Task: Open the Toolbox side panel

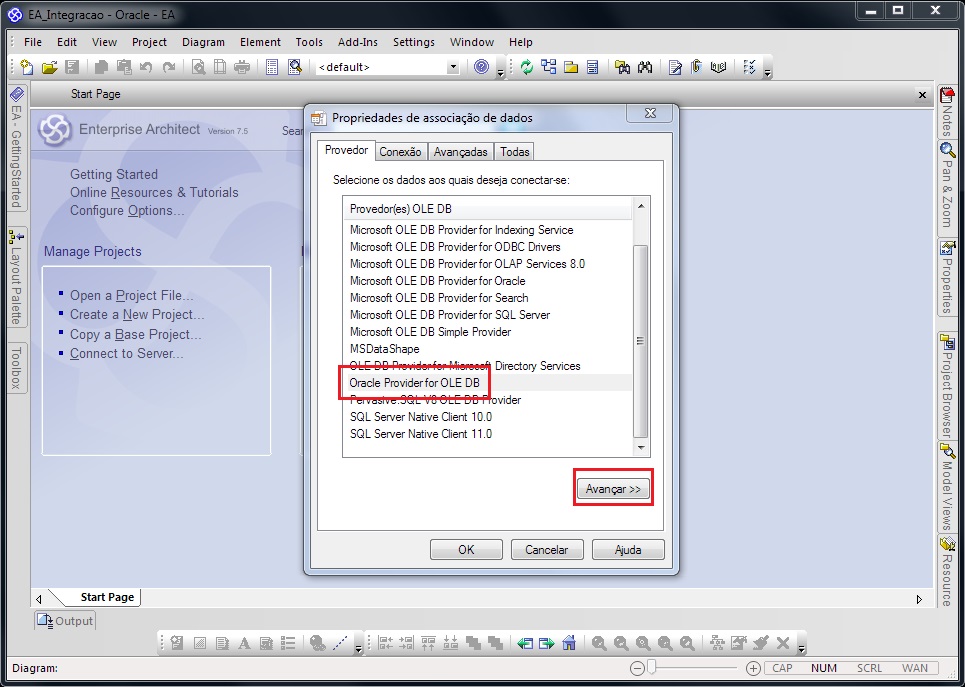Action: pyautogui.click(x=17, y=367)
